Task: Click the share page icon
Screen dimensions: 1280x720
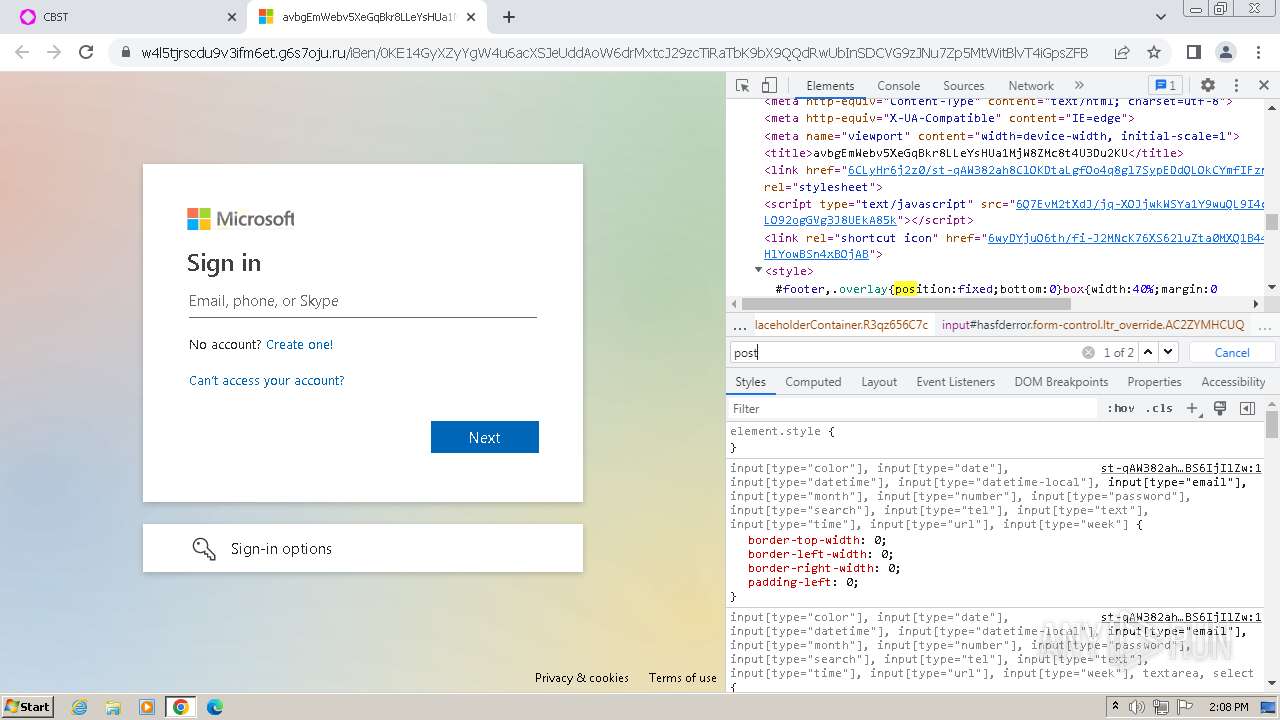Action: point(1122,52)
